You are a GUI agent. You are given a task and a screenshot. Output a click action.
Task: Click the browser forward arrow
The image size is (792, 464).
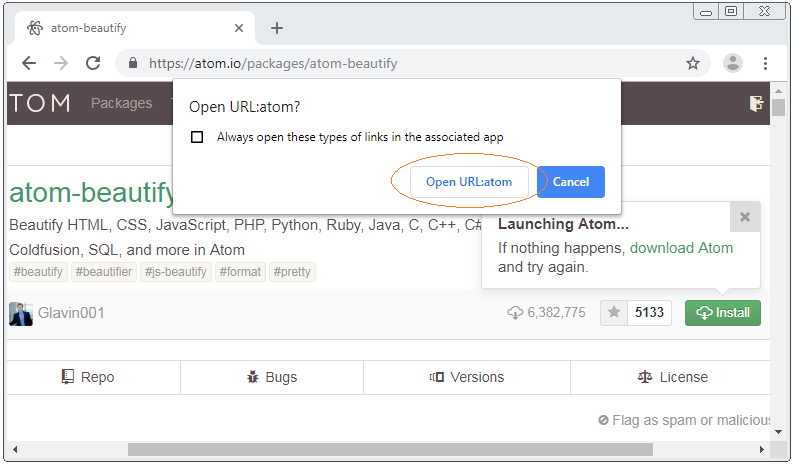click(61, 63)
